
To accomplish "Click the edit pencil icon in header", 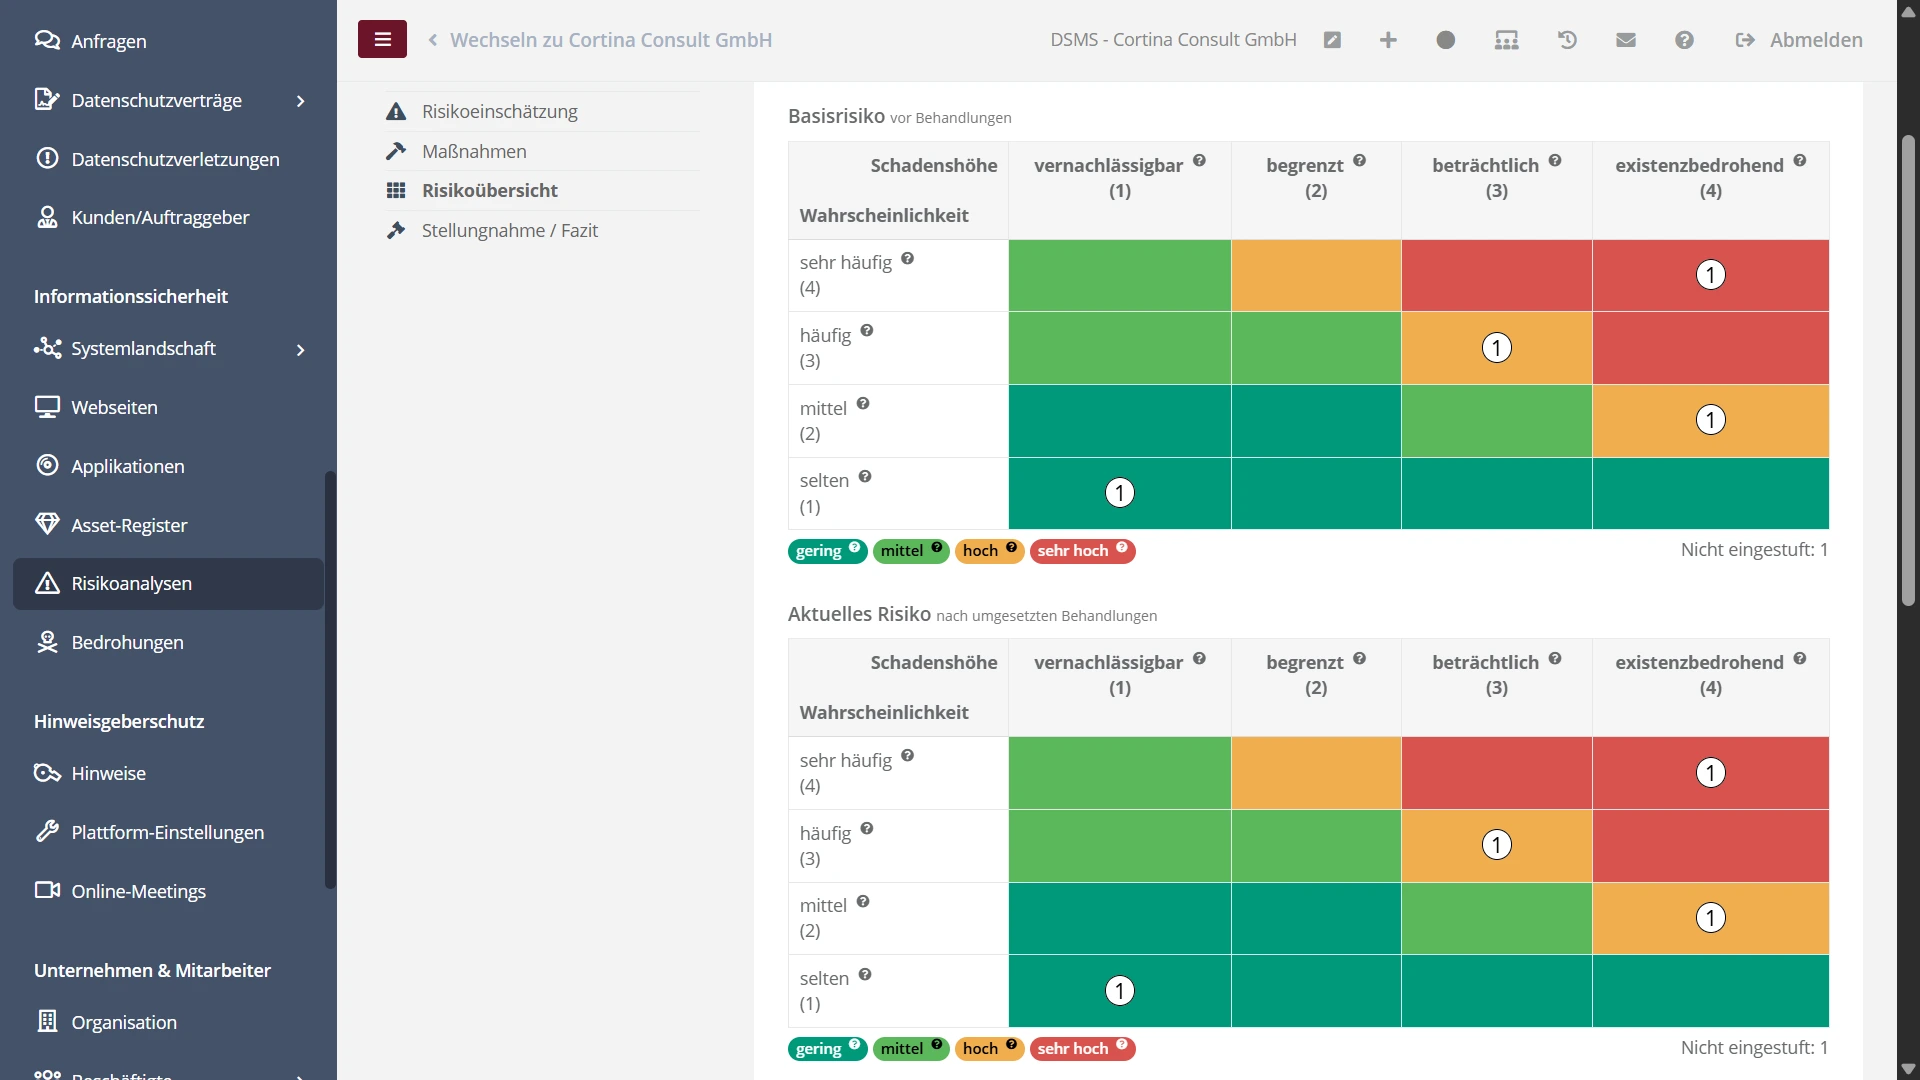I will [x=1332, y=40].
